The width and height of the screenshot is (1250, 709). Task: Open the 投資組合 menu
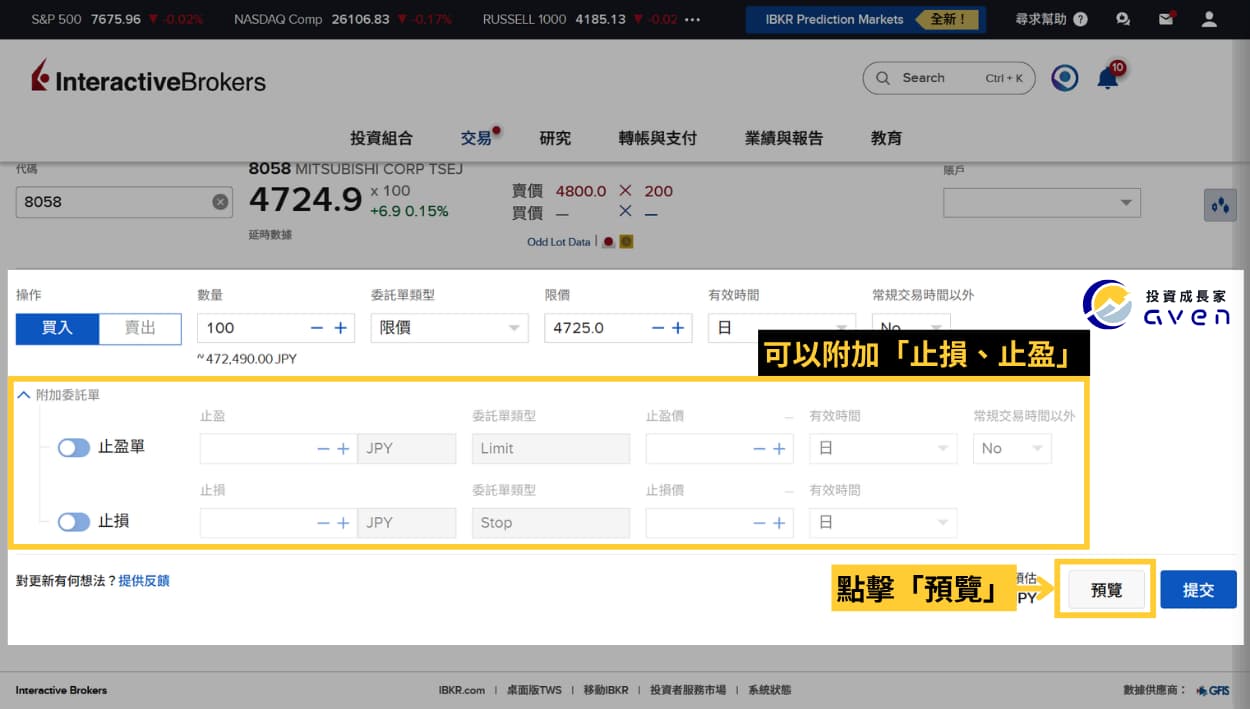tap(381, 138)
